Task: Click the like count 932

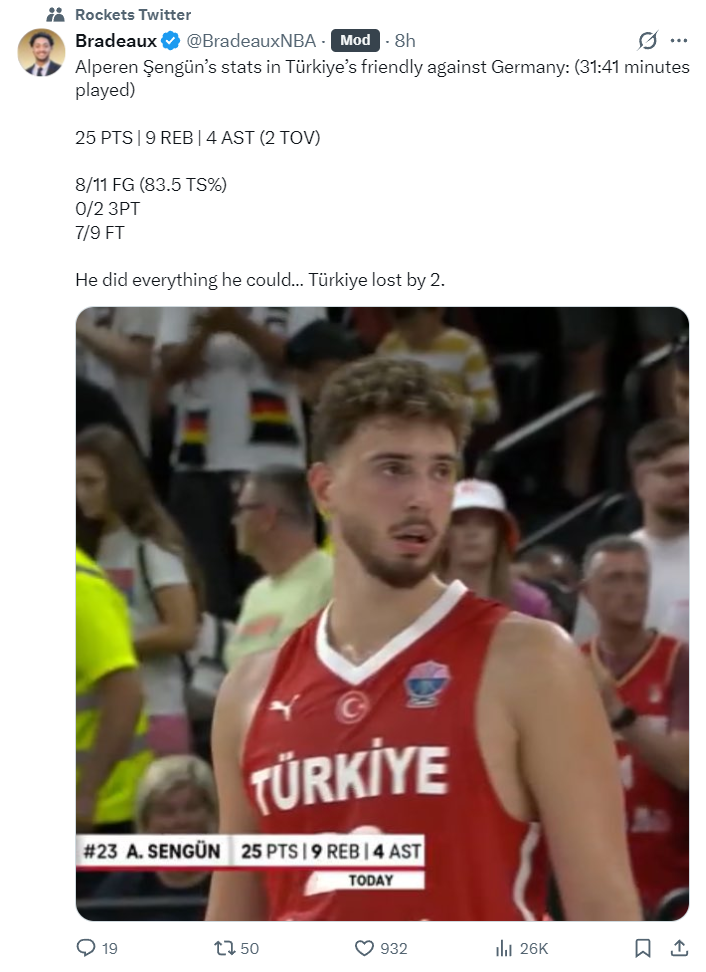Action: (x=394, y=948)
